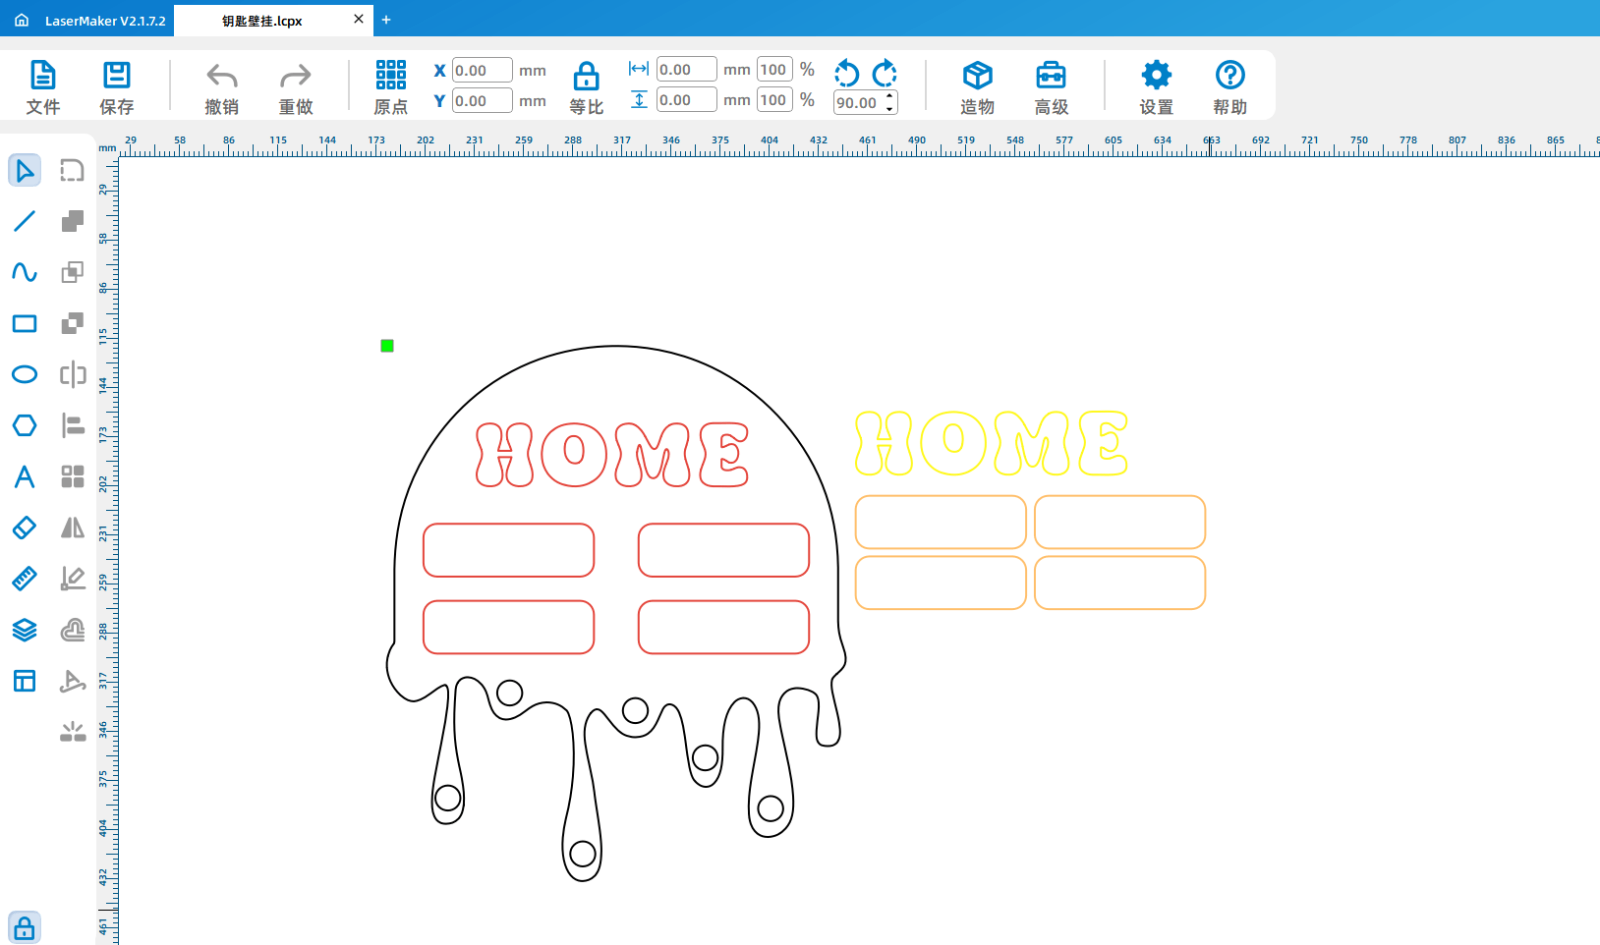Select the eraser tool

coord(25,528)
